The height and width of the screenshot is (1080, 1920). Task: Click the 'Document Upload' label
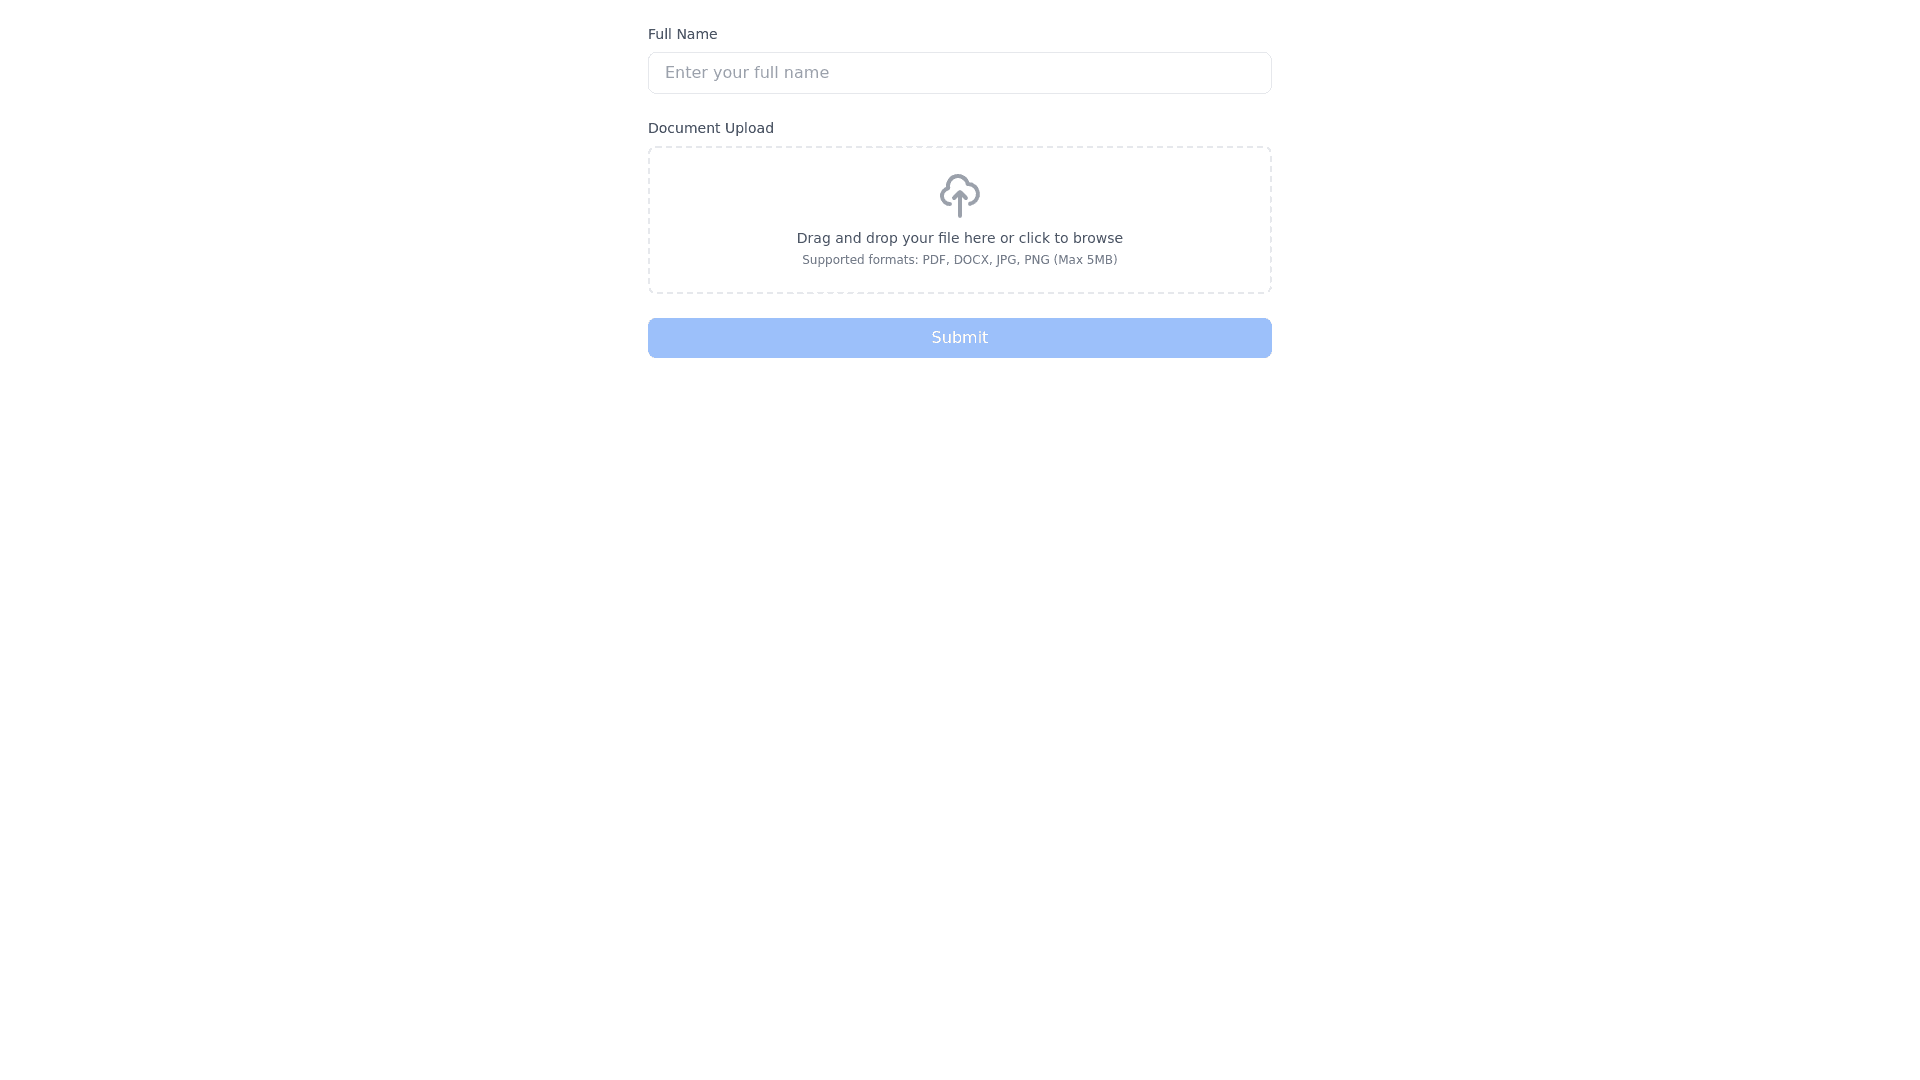(710, 128)
